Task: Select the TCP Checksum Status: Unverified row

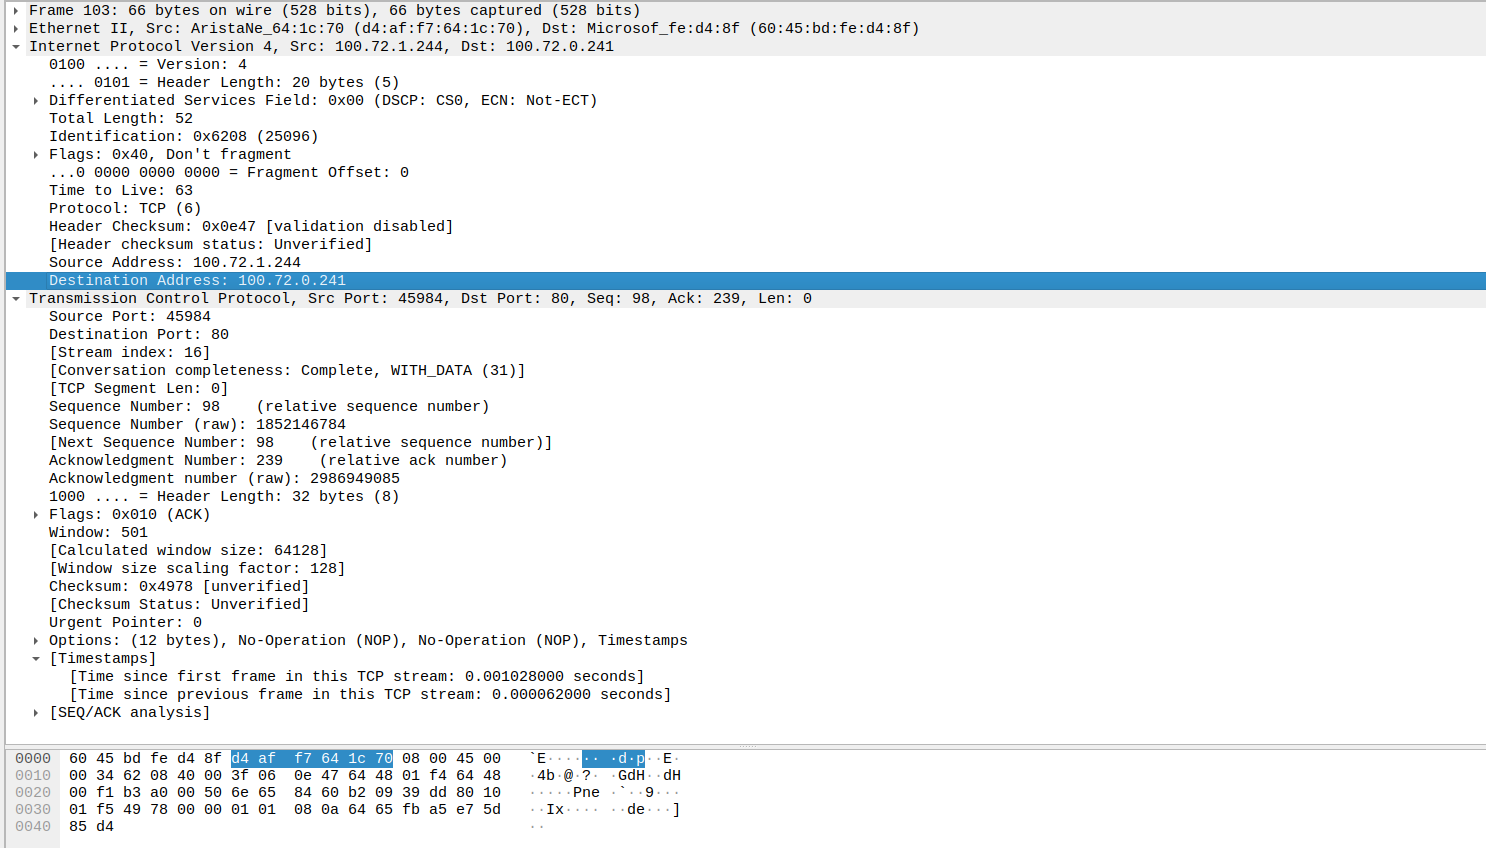Action: point(746,604)
